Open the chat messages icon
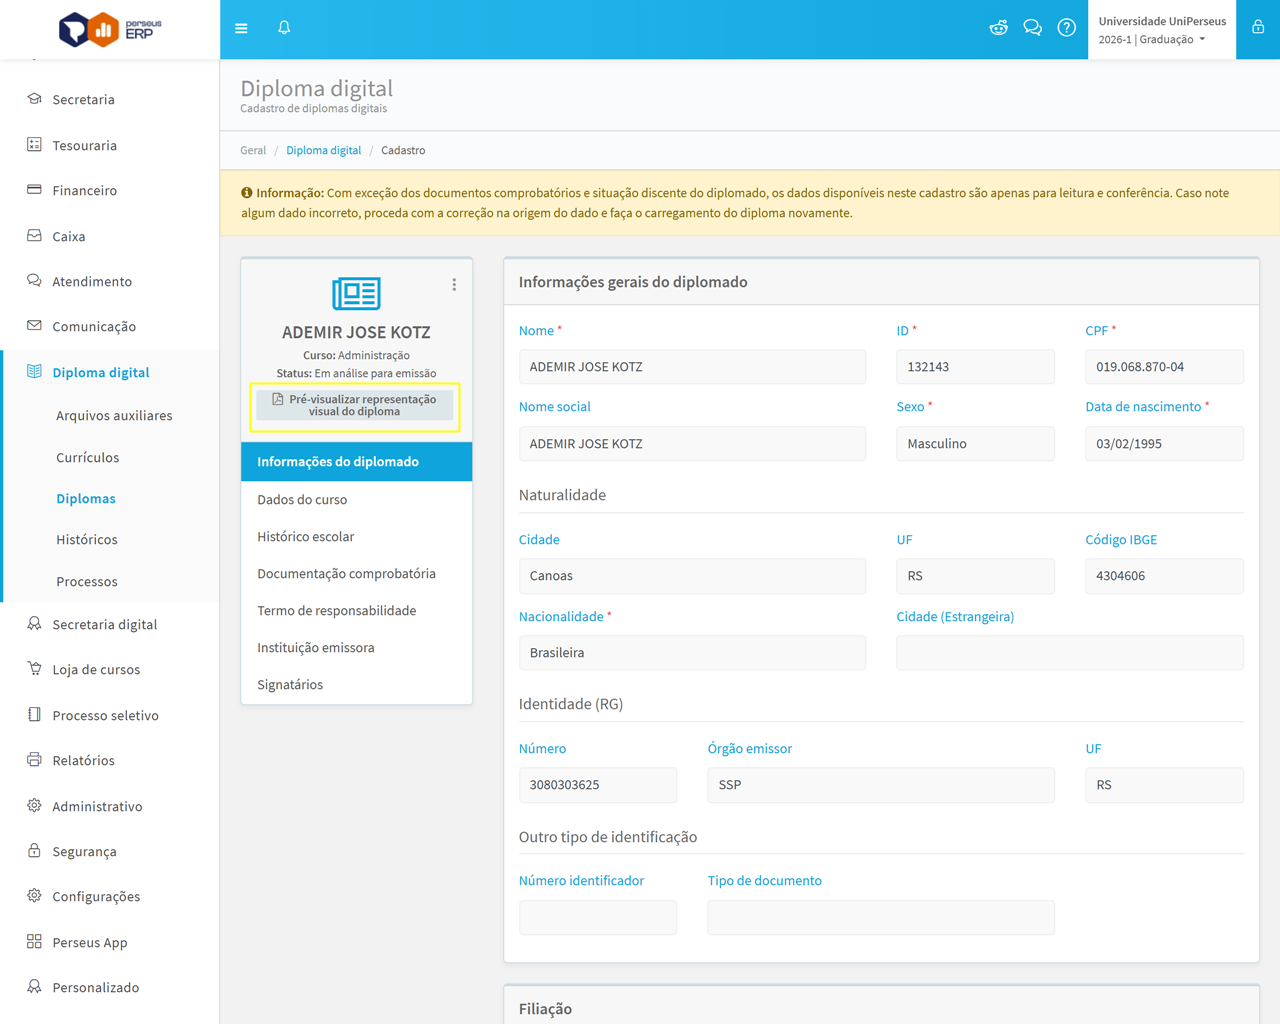This screenshot has height=1024, width=1280. (1032, 28)
